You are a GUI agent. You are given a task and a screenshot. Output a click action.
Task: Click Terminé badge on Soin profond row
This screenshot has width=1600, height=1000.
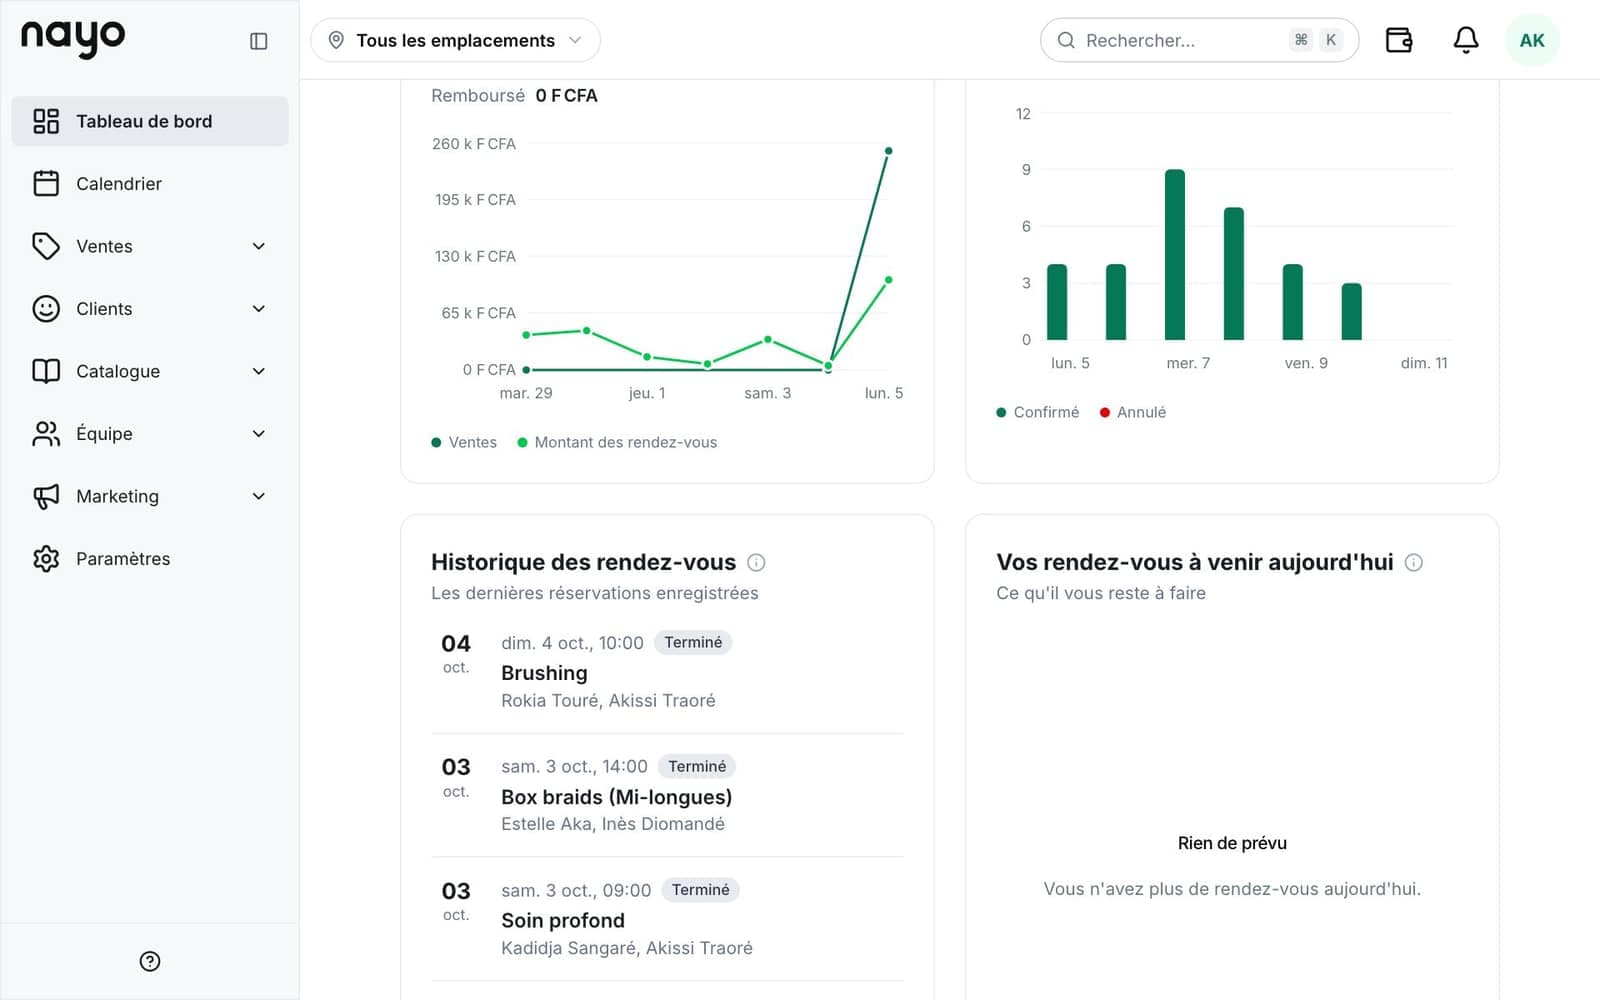[700, 890]
